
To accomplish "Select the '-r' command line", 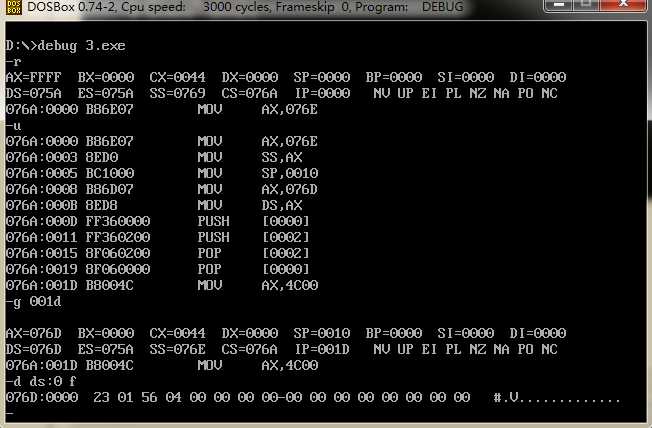I will 13,62.
